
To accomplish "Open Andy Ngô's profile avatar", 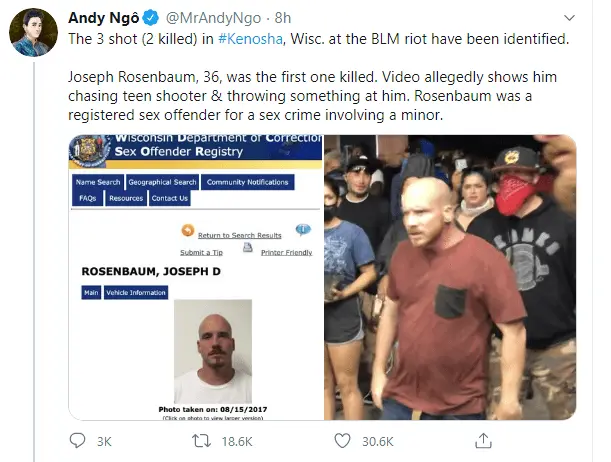I will pyautogui.click(x=34, y=32).
